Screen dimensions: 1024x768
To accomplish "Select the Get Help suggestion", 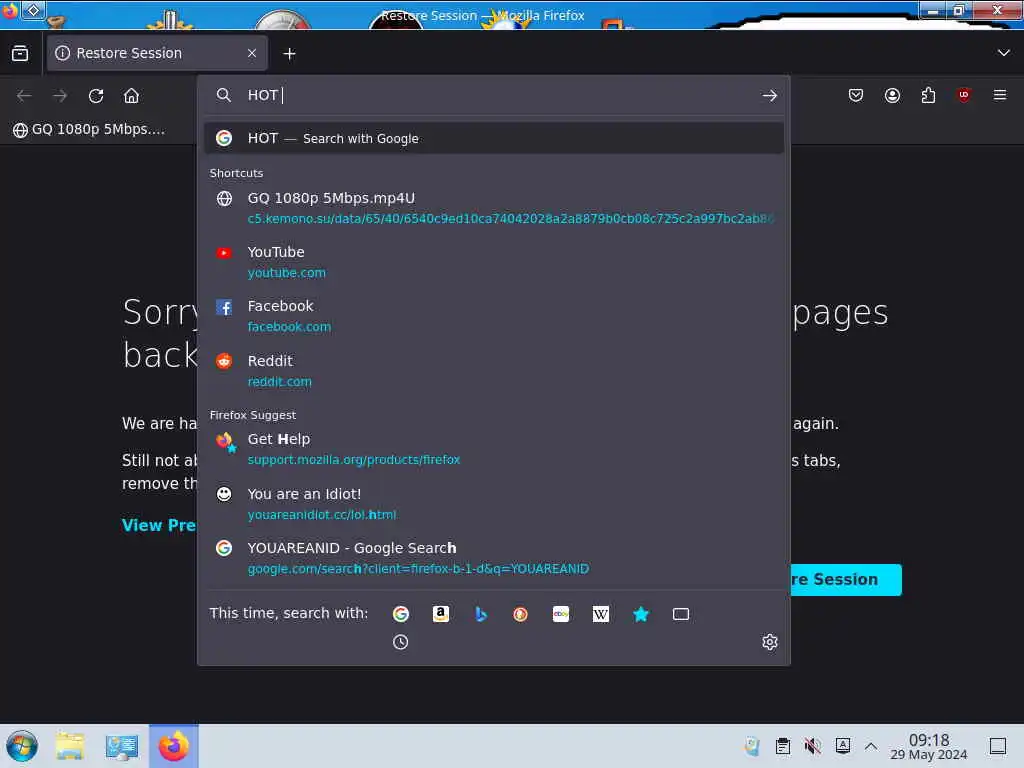I will [x=494, y=449].
